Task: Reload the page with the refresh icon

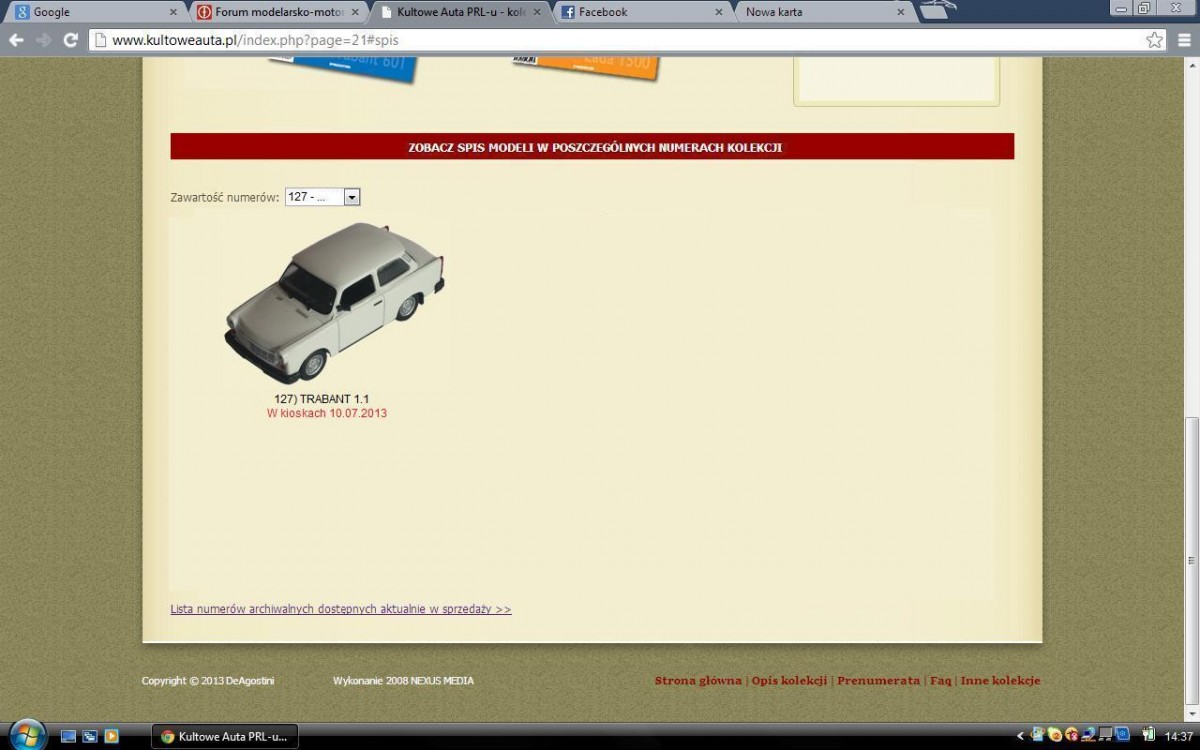Action: 70,40
